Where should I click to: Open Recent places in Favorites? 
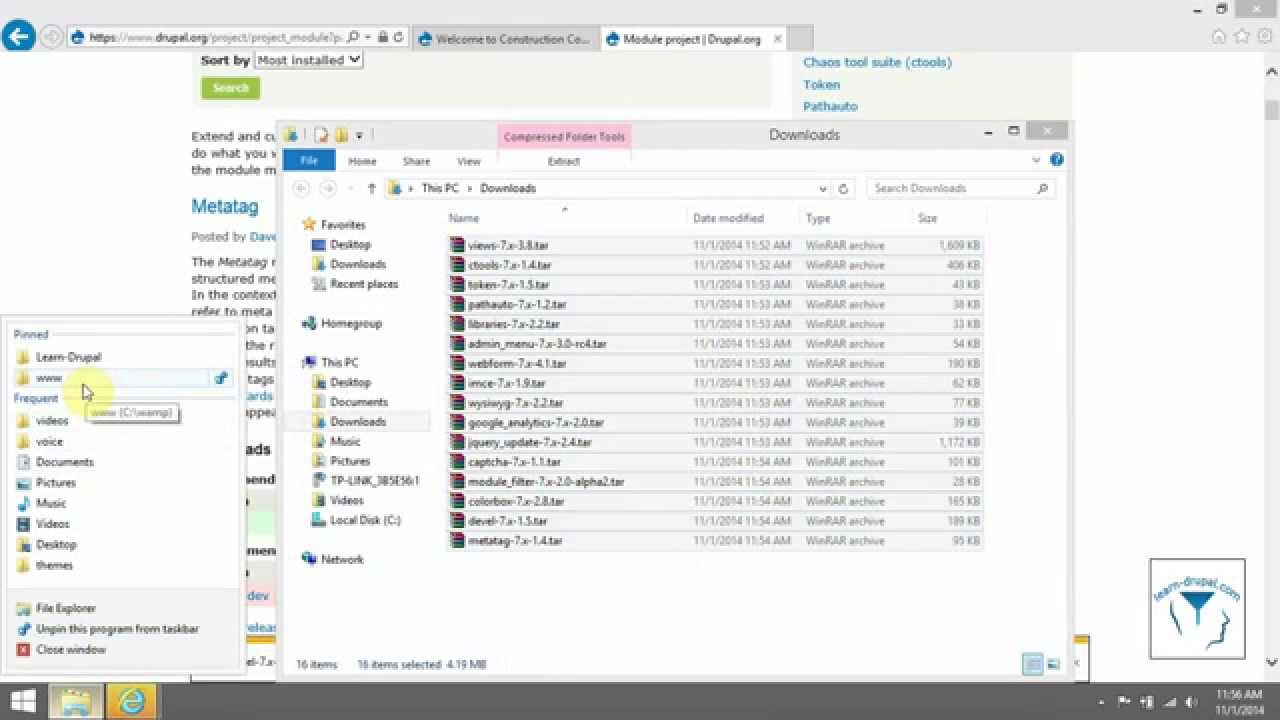pos(364,284)
